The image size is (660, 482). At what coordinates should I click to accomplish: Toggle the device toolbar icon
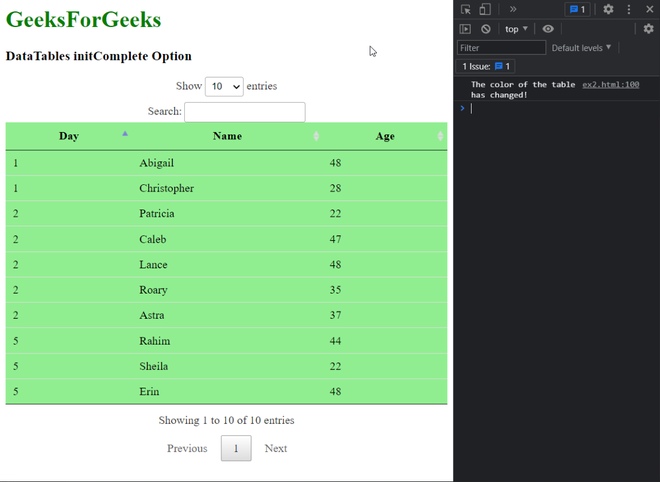click(x=485, y=9)
